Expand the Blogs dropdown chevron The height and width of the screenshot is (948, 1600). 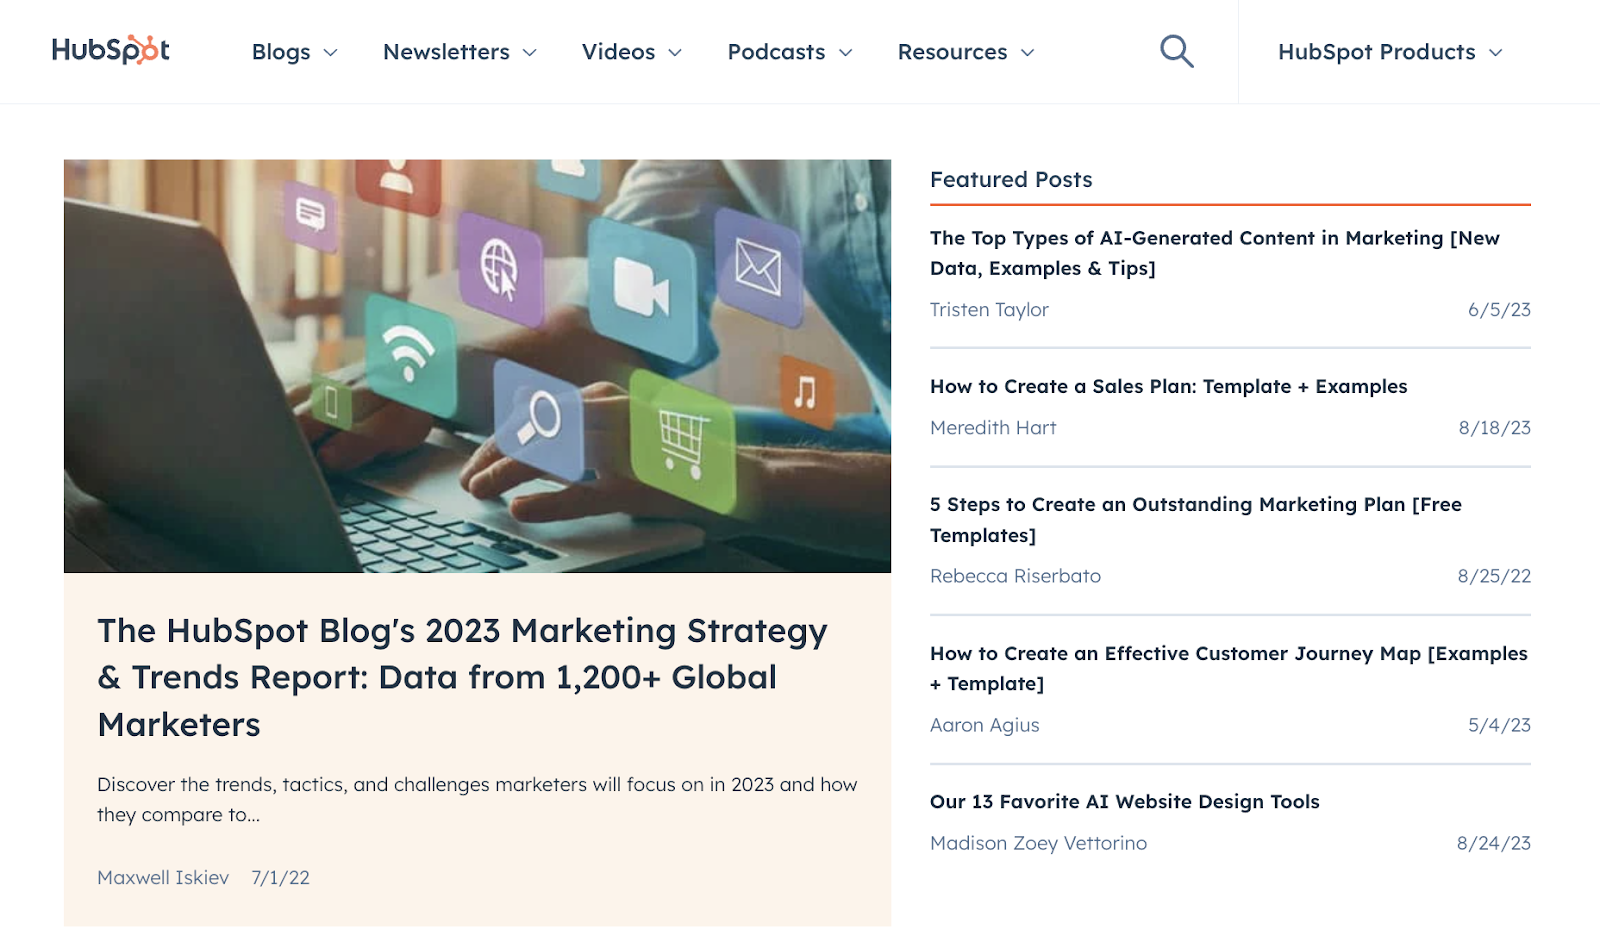(331, 52)
